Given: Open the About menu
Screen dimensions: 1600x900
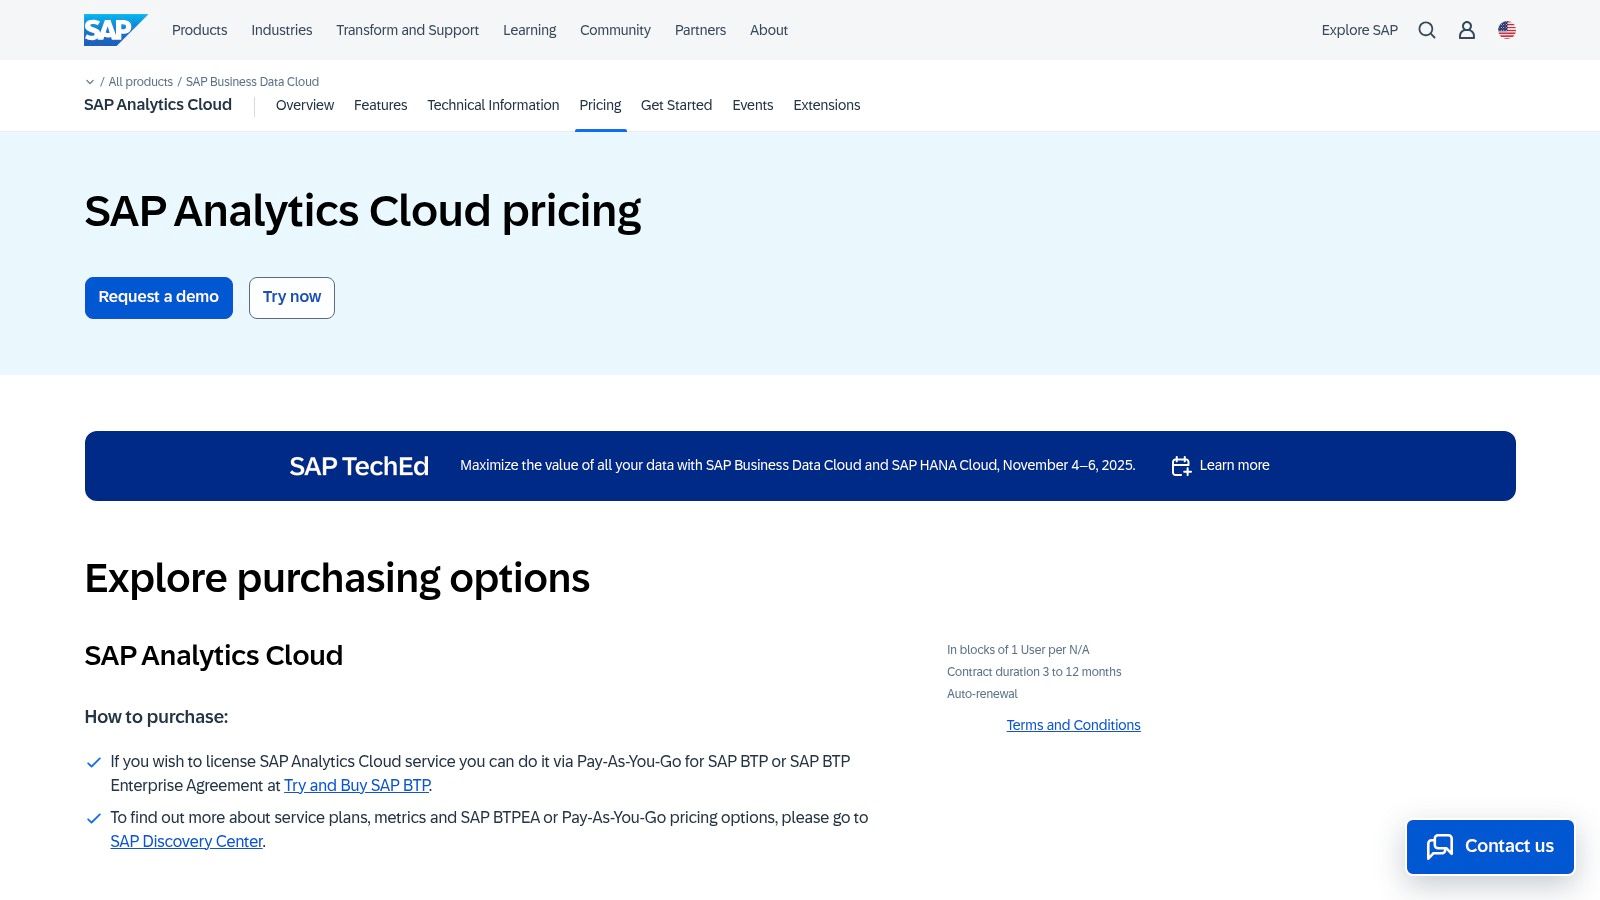Looking at the screenshot, I should coord(769,30).
